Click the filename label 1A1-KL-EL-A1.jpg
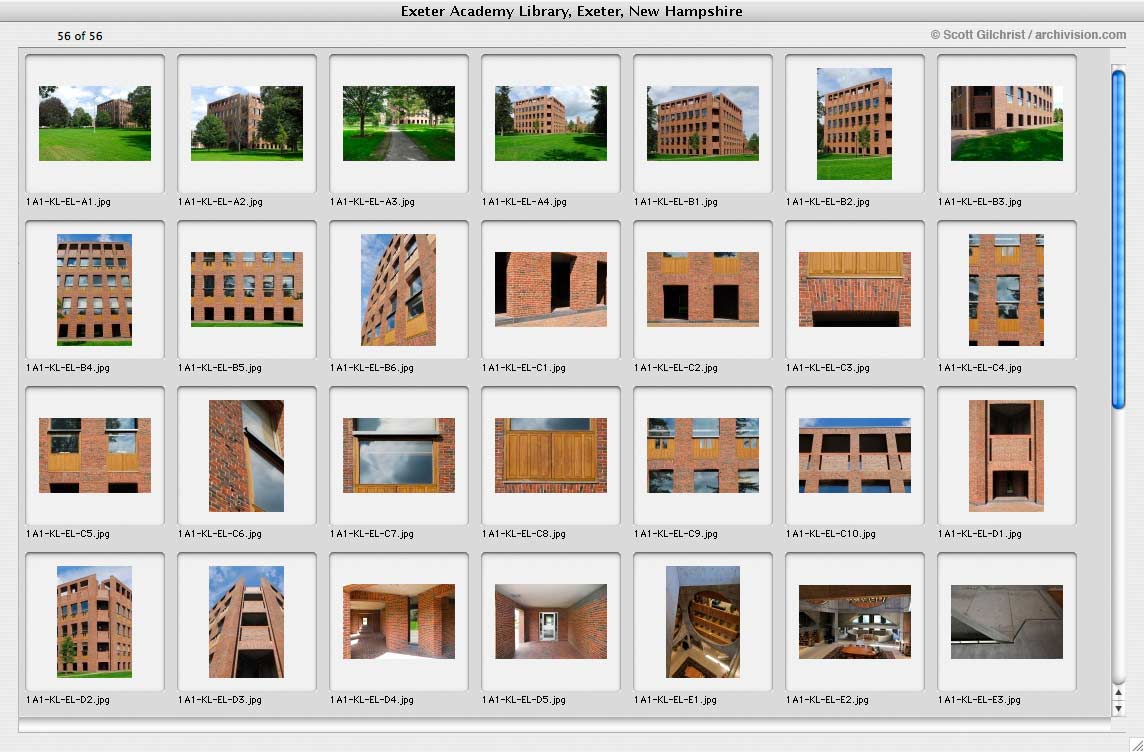This screenshot has width=1144, height=752. click(69, 202)
